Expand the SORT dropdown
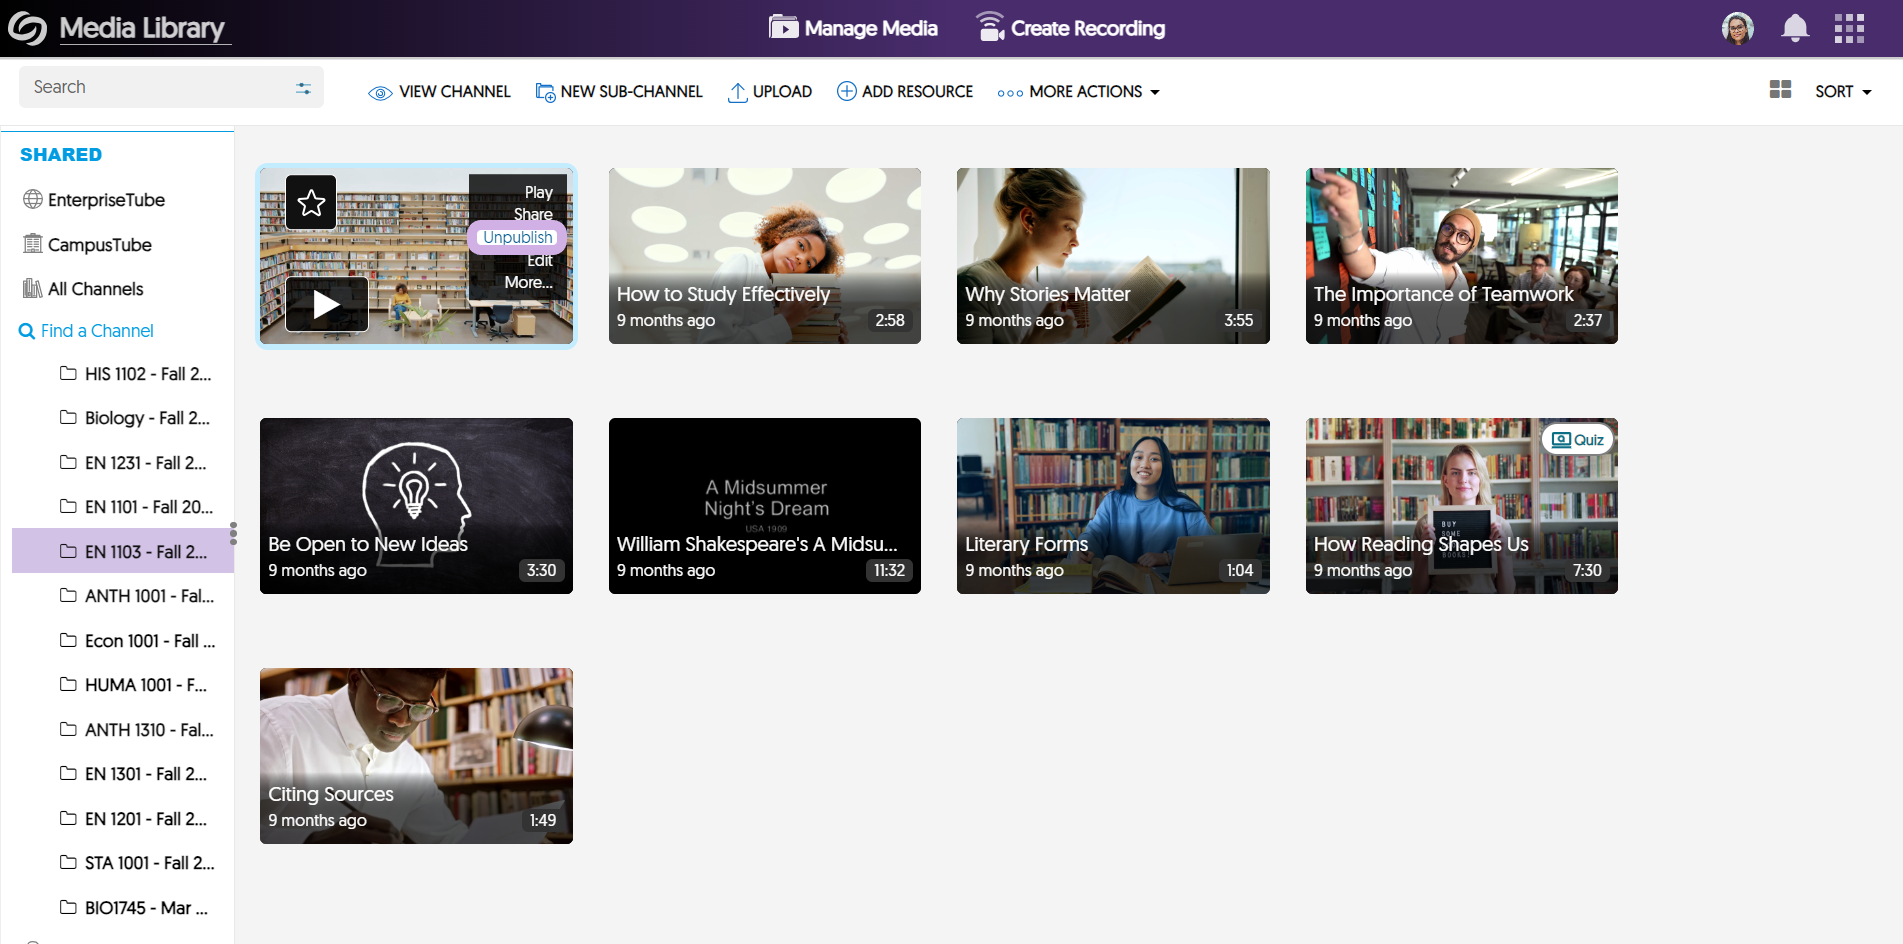The width and height of the screenshot is (1903, 944). (1843, 91)
